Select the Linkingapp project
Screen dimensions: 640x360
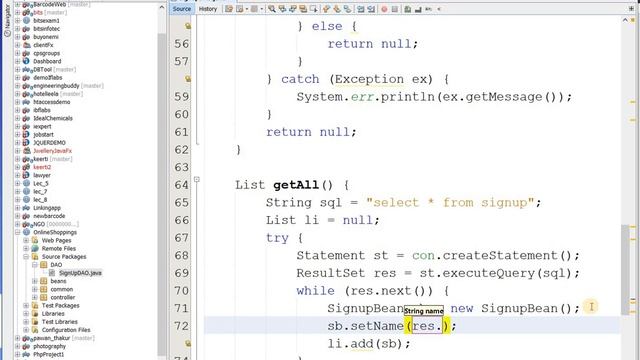point(47,208)
